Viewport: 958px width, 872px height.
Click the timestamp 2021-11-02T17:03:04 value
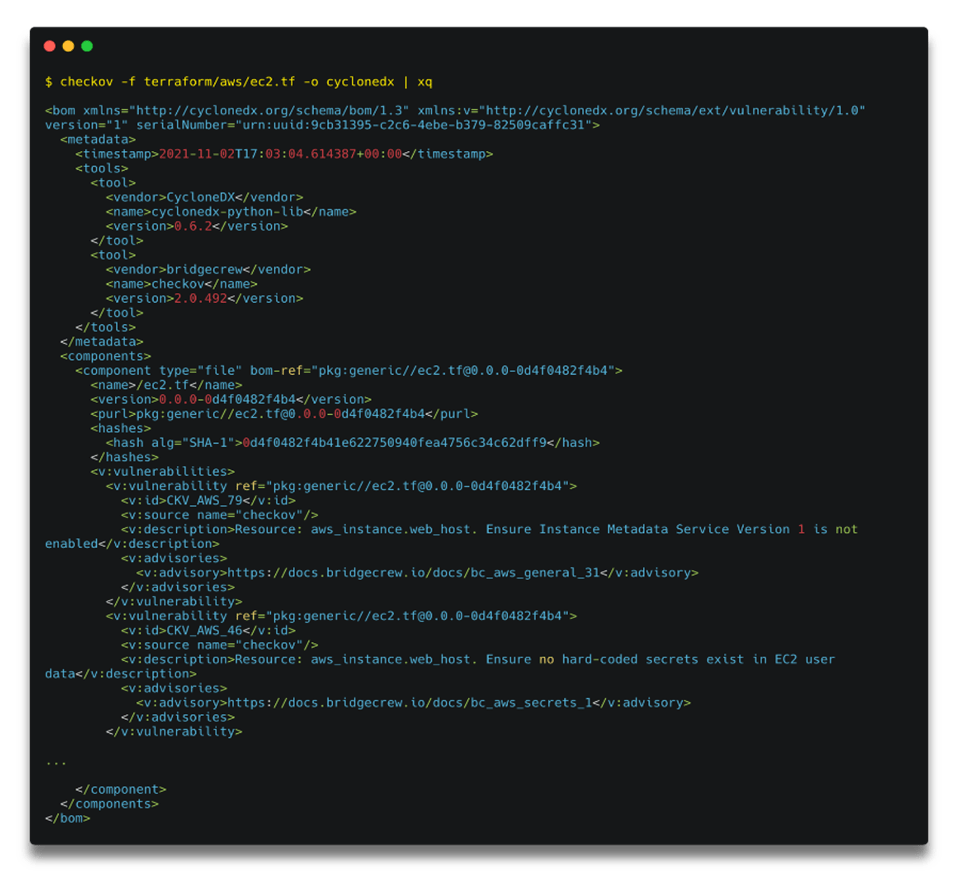coord(280,154)
